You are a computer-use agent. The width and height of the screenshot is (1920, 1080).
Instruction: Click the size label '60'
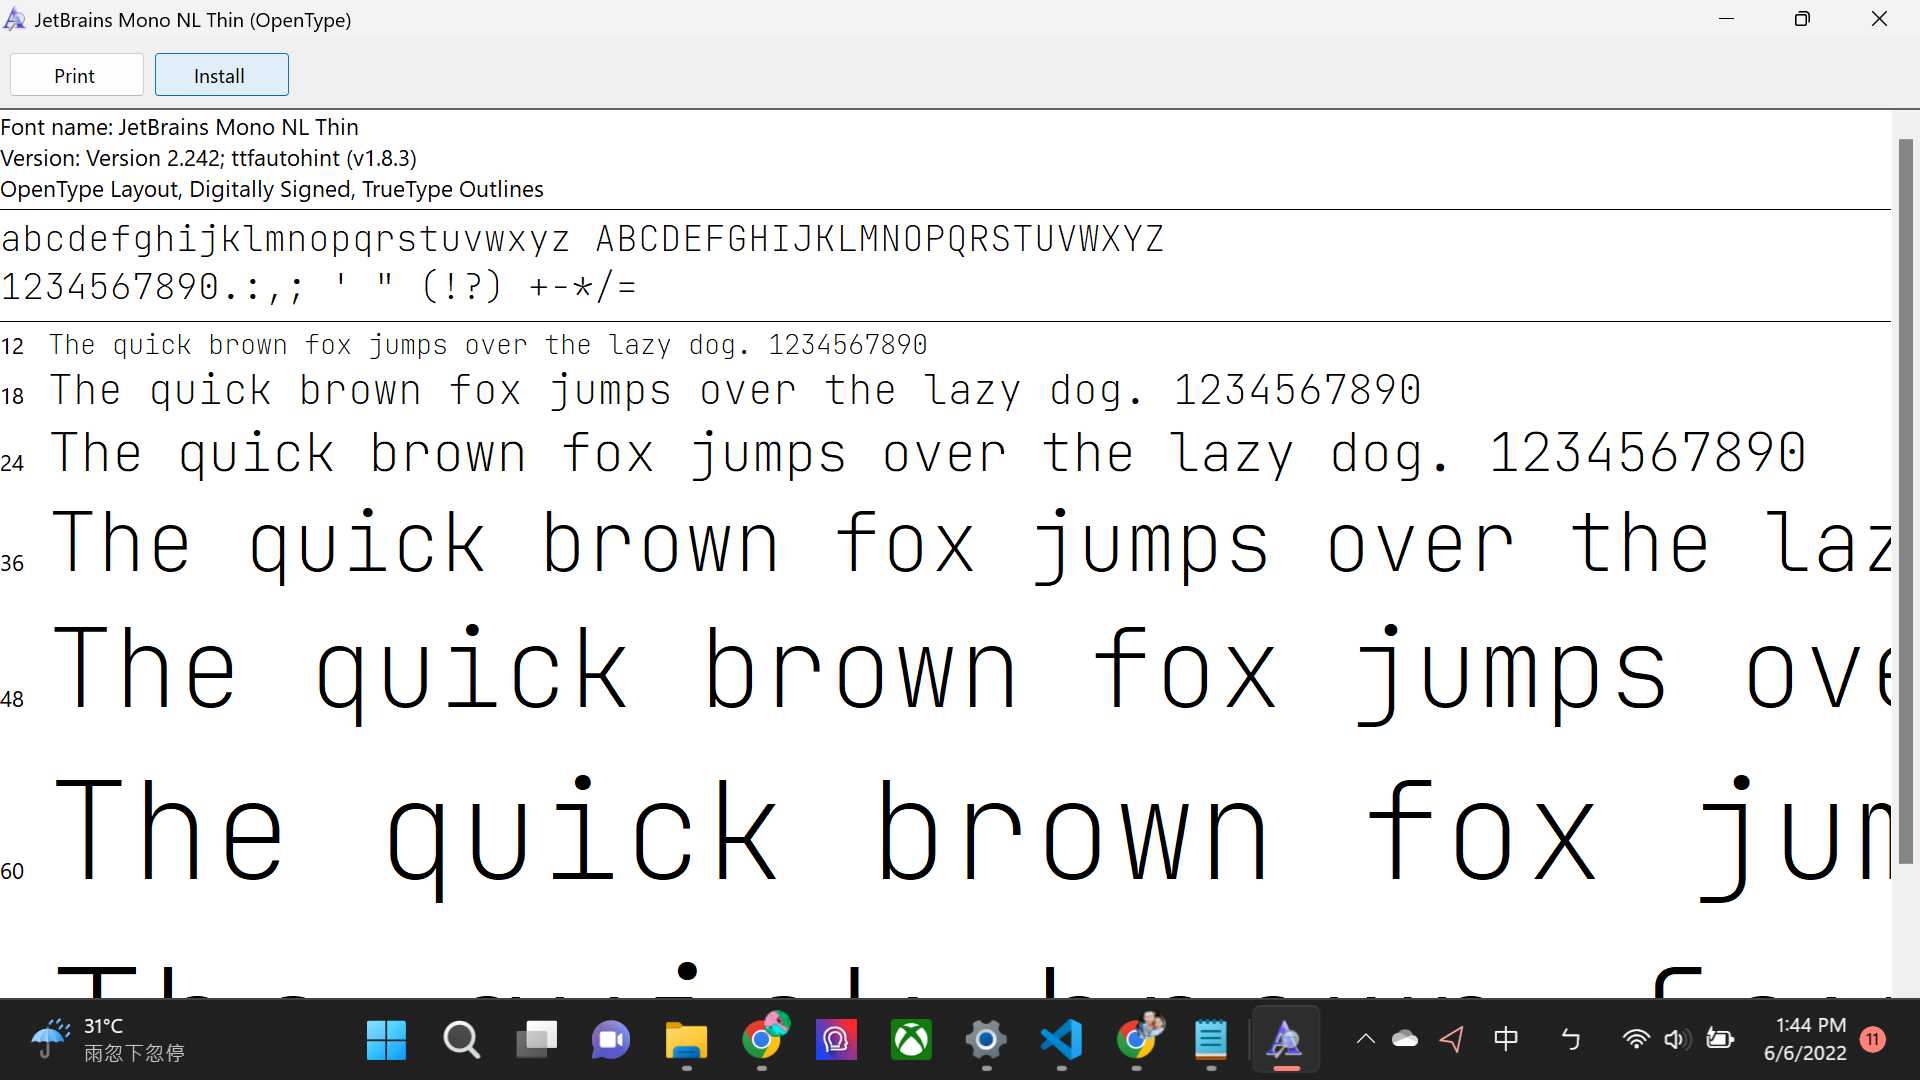12,871
